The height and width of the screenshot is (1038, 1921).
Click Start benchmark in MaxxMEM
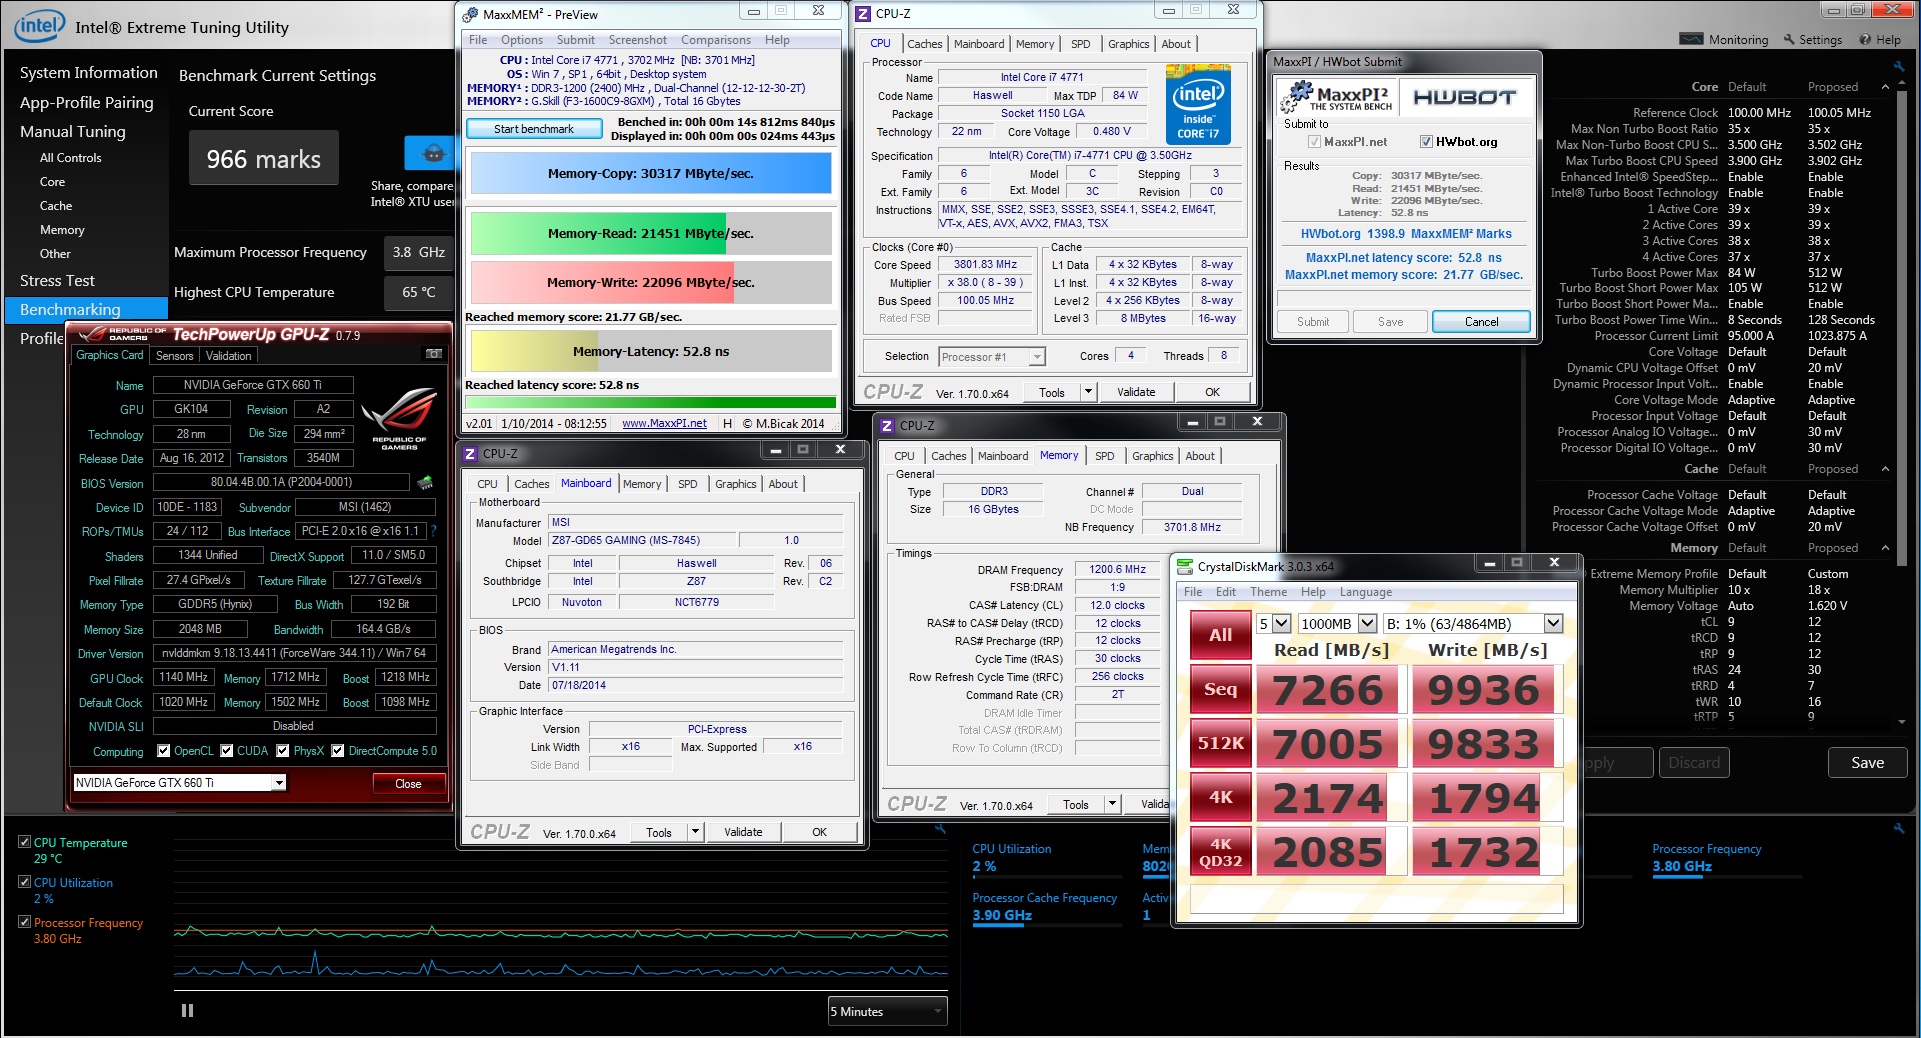[x=534, y=129]
